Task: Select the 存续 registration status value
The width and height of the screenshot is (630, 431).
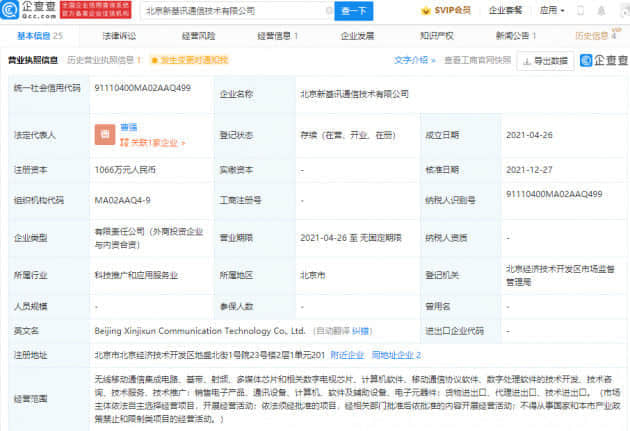Action: tap(348, 135)
